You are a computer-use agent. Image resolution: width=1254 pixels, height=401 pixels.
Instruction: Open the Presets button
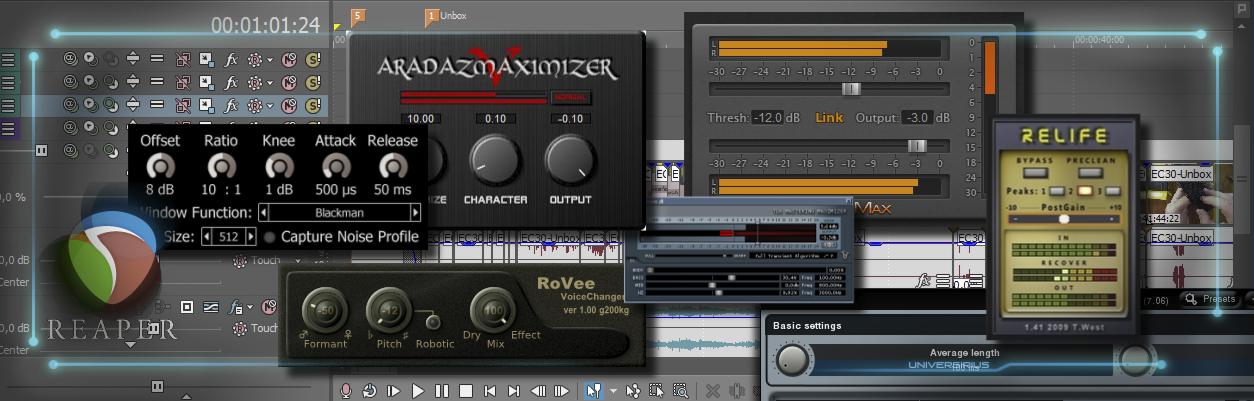point(1210,299)
